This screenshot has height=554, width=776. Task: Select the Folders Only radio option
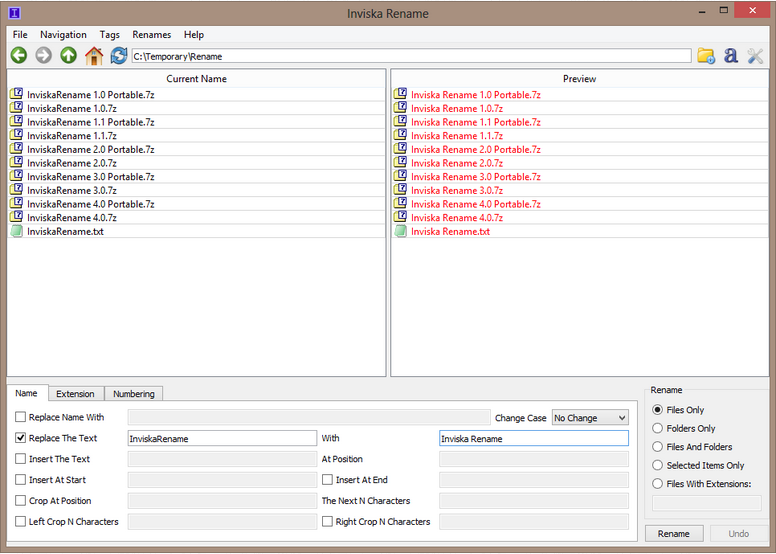coord(657,428)
